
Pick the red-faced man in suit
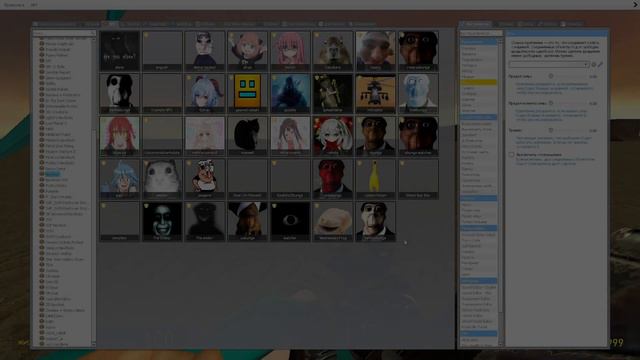(x=333, y=179)
